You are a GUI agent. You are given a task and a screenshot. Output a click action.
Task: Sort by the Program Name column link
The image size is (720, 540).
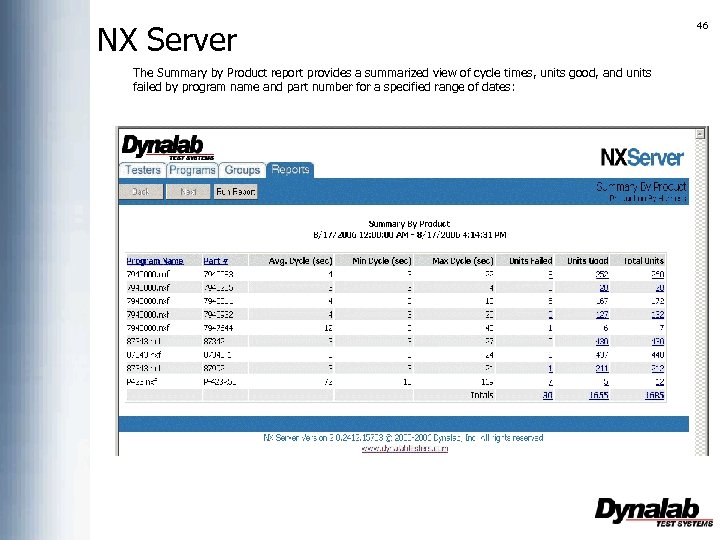[155, 261]
